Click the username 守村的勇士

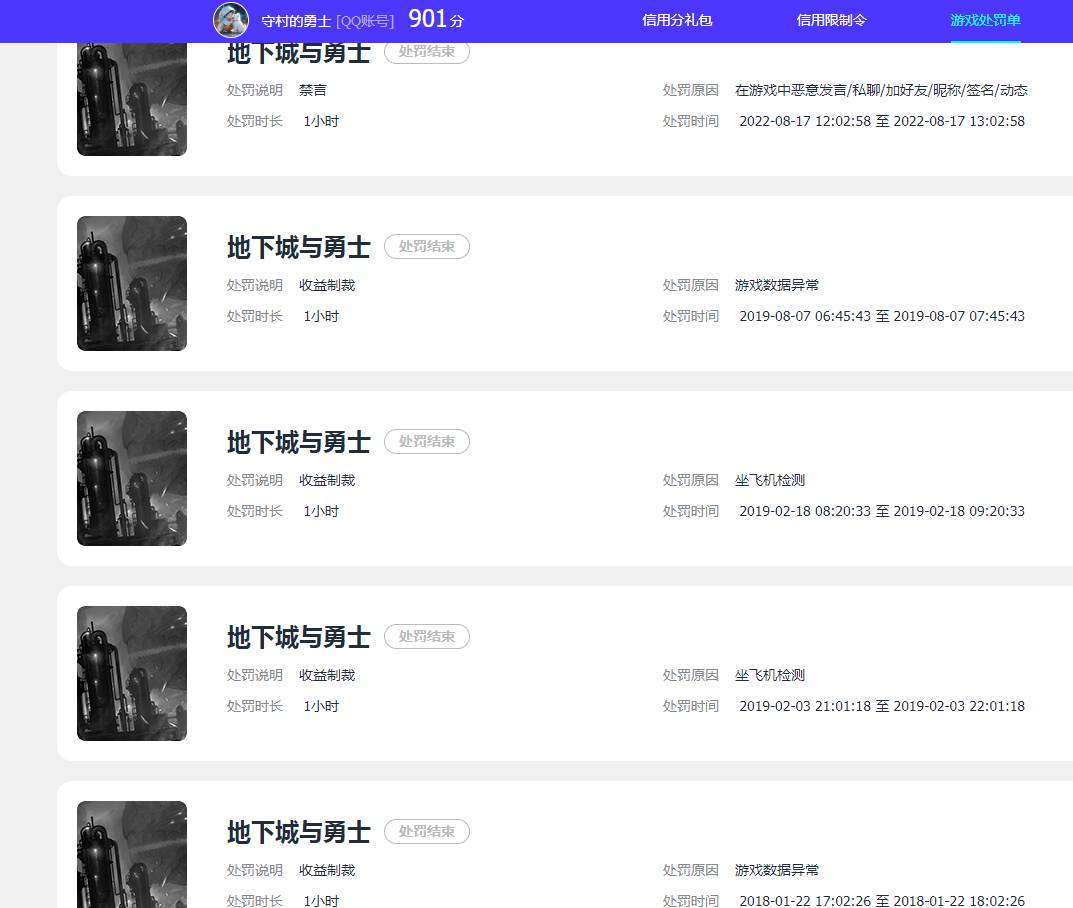coord(296,21)
